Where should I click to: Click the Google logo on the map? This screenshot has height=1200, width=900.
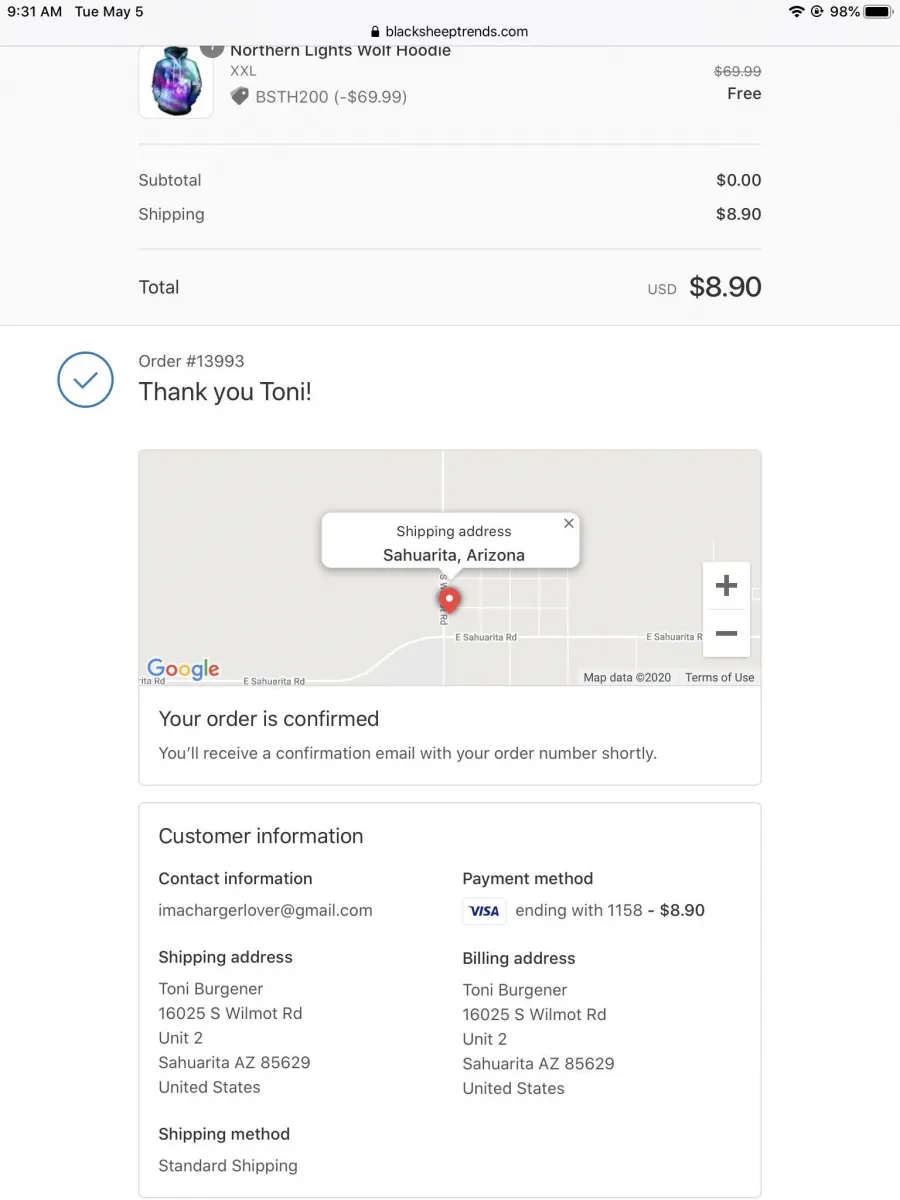coord(183,669)
